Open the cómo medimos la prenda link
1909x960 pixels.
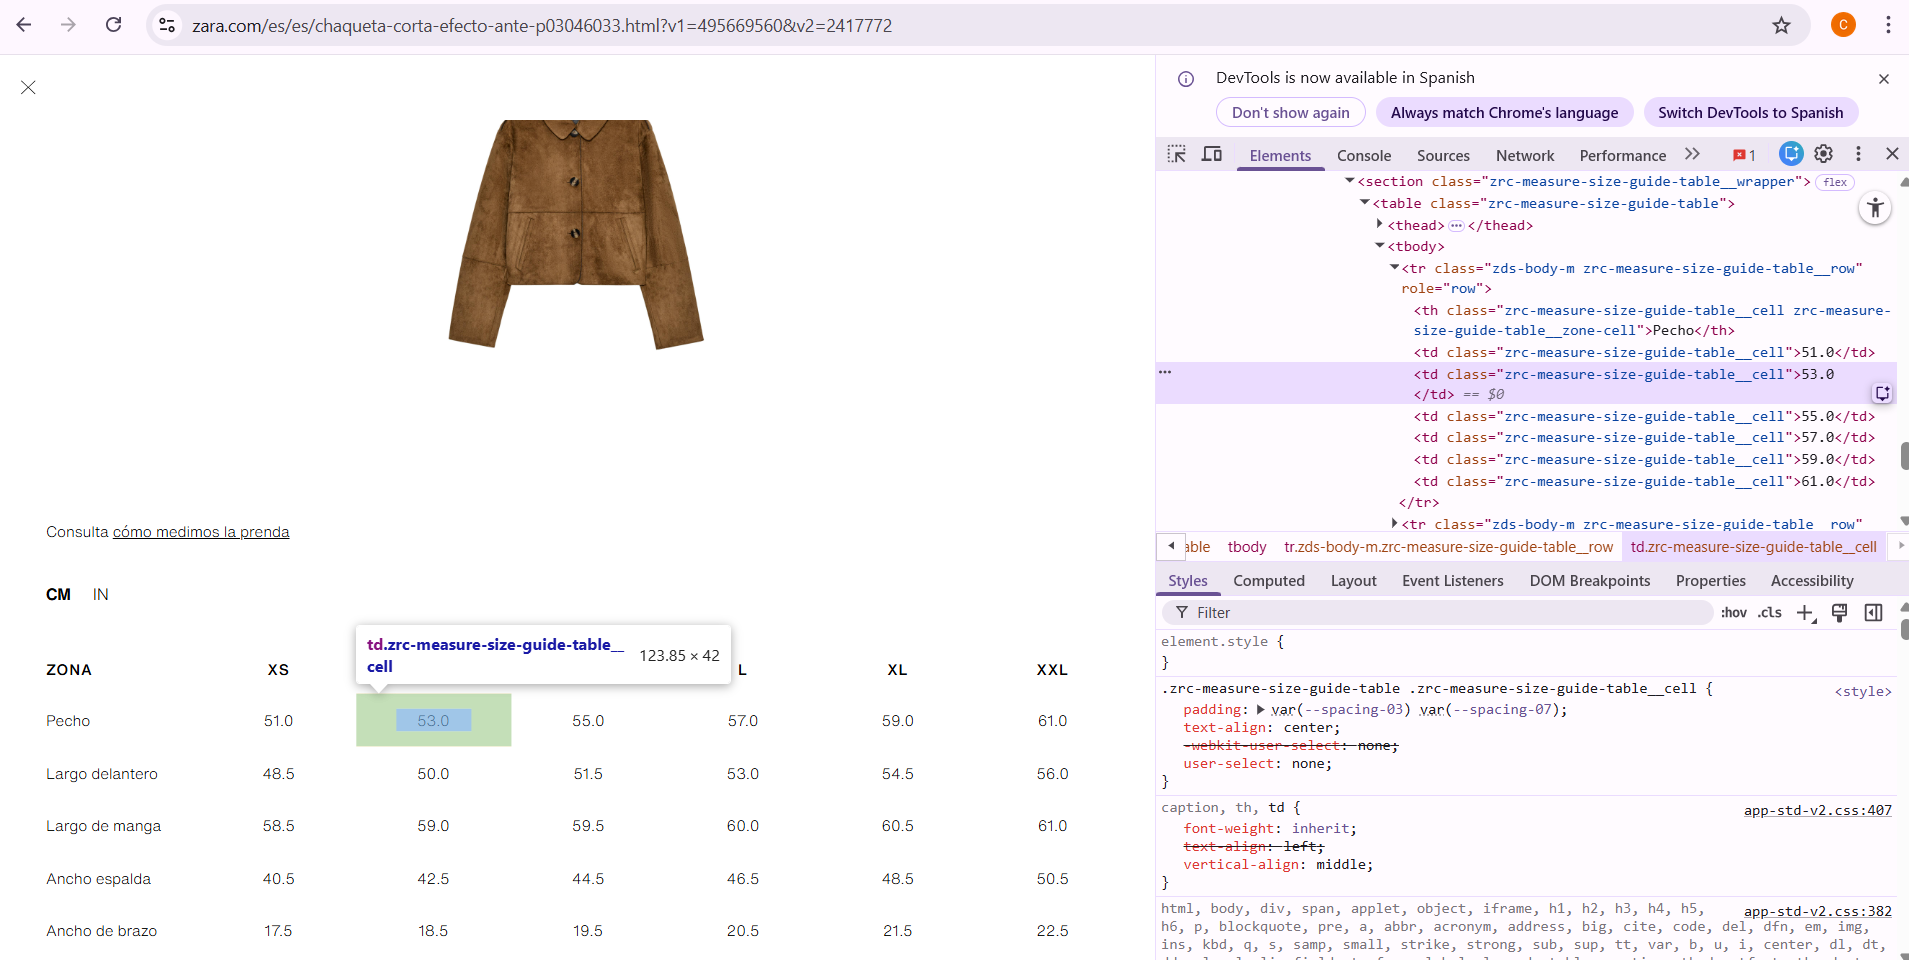click(x=201, y=532)
